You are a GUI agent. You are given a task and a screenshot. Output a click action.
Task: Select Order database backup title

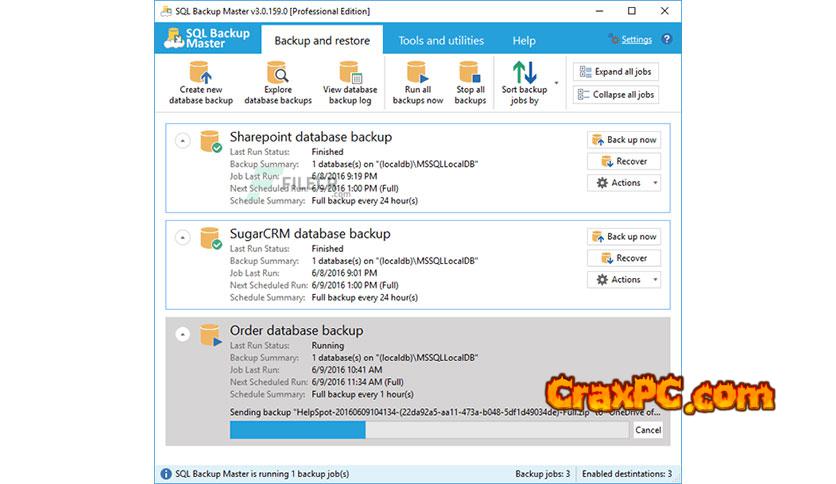coord(296,330)
